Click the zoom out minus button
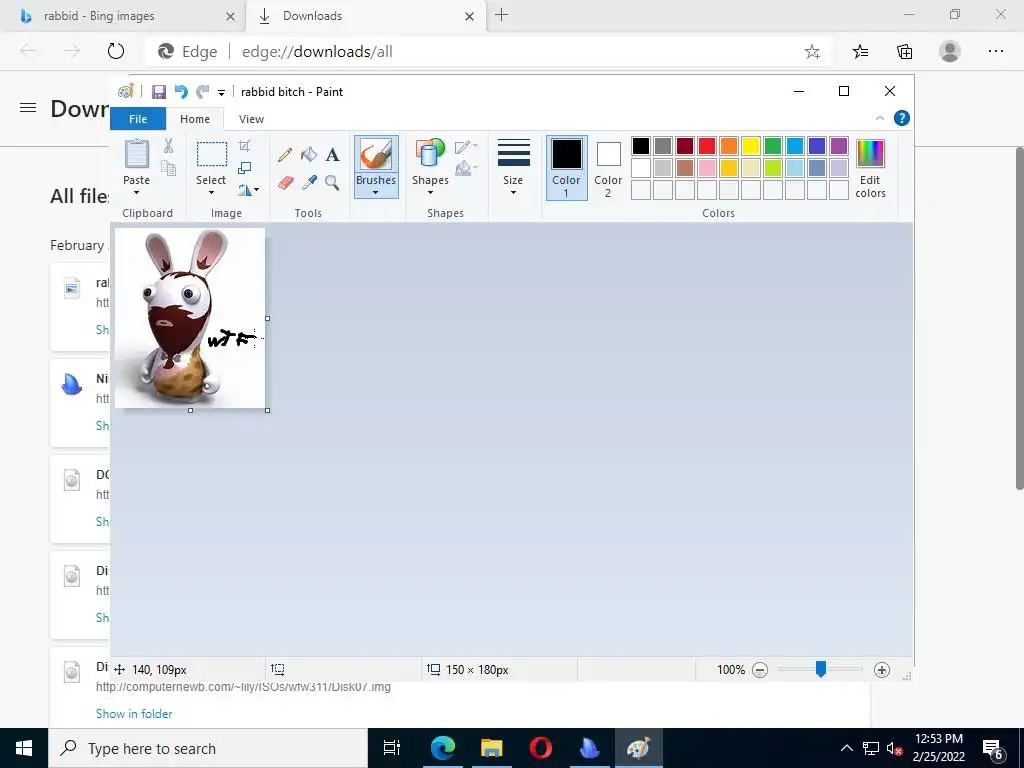The height and width of the screenshot is (768, 1024). pos(760,670)
